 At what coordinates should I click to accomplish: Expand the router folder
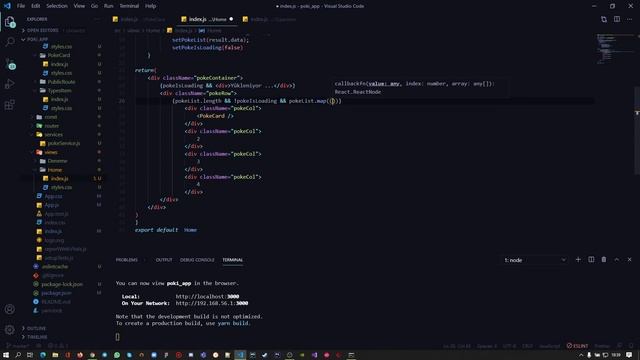point(51,126)
